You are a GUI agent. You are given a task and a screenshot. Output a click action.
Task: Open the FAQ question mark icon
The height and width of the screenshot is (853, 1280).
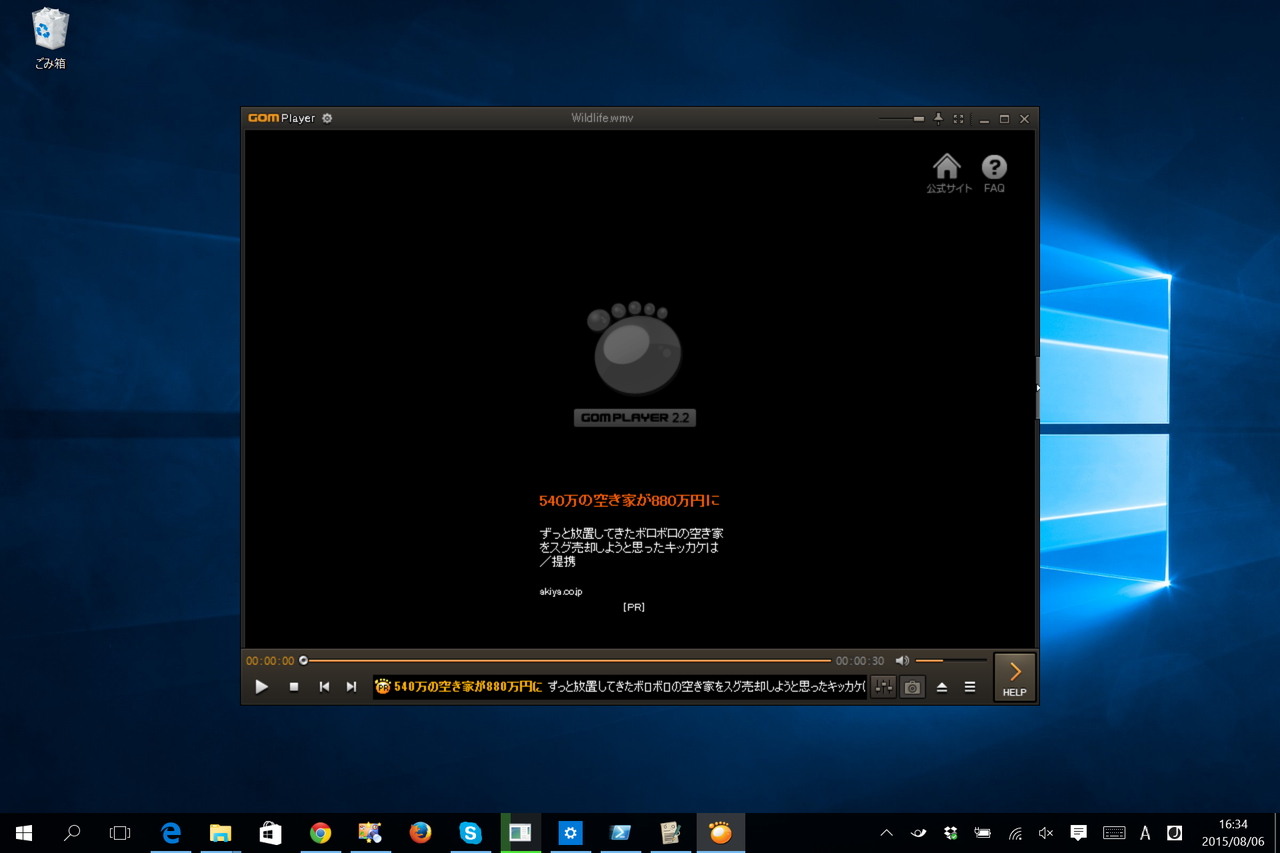994,173
